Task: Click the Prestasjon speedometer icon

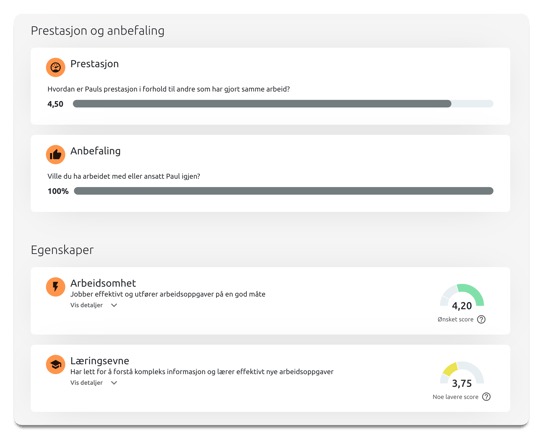Action: pos(55,67)
